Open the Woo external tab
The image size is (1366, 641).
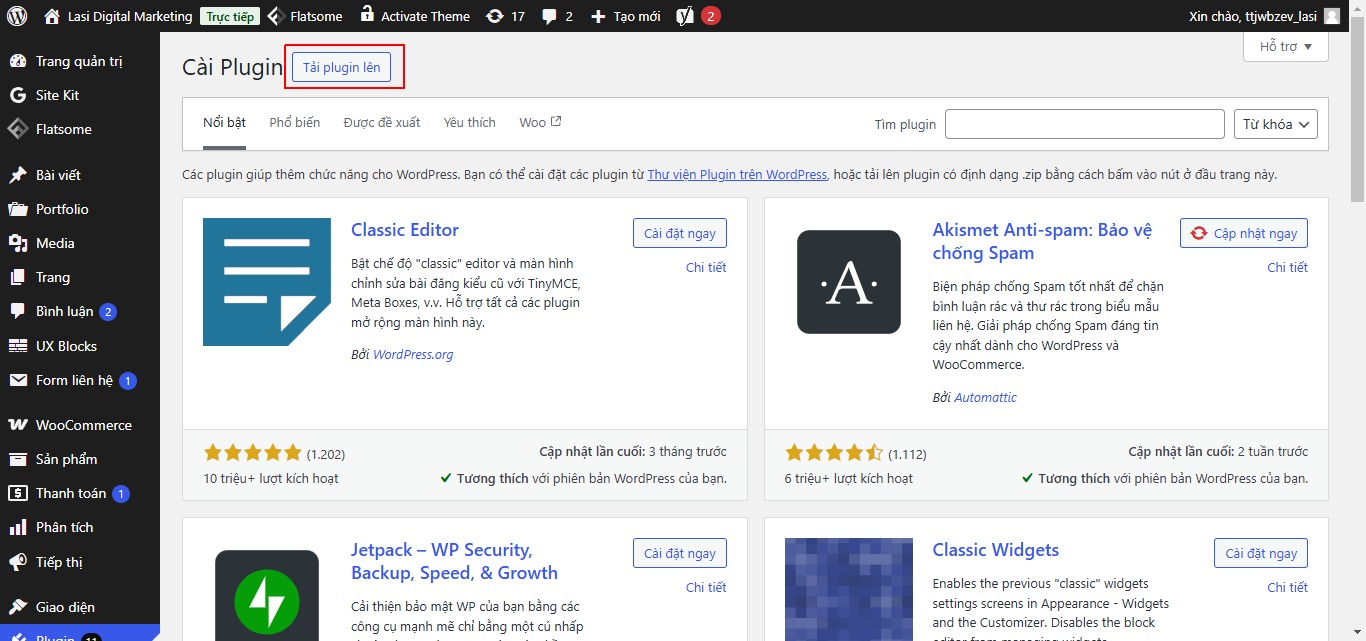point(540,122)
